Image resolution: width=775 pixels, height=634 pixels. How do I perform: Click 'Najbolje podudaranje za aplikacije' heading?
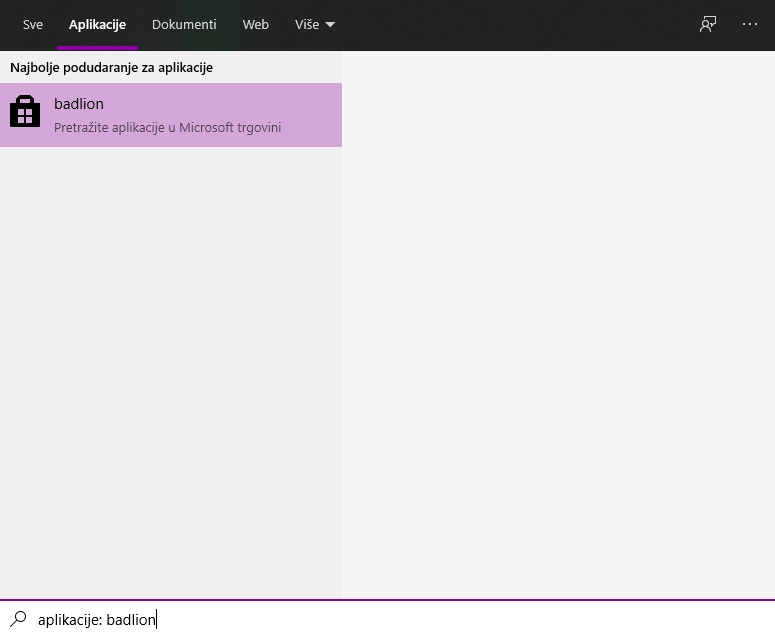point(111,68)
